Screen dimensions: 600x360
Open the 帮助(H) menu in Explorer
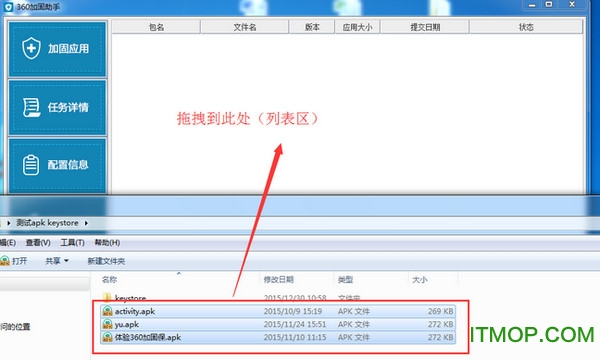tap(107, 243)
